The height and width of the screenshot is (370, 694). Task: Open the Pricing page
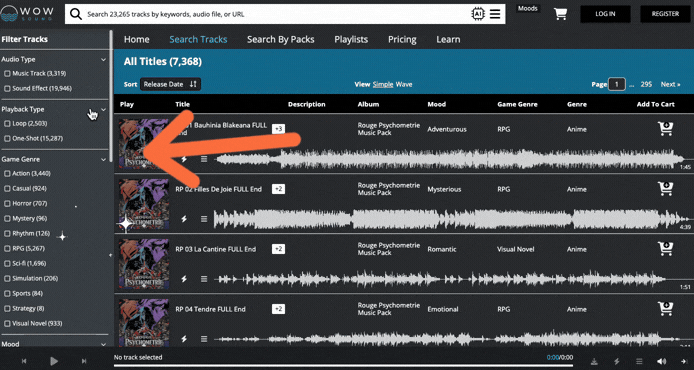tap(402, 39)
